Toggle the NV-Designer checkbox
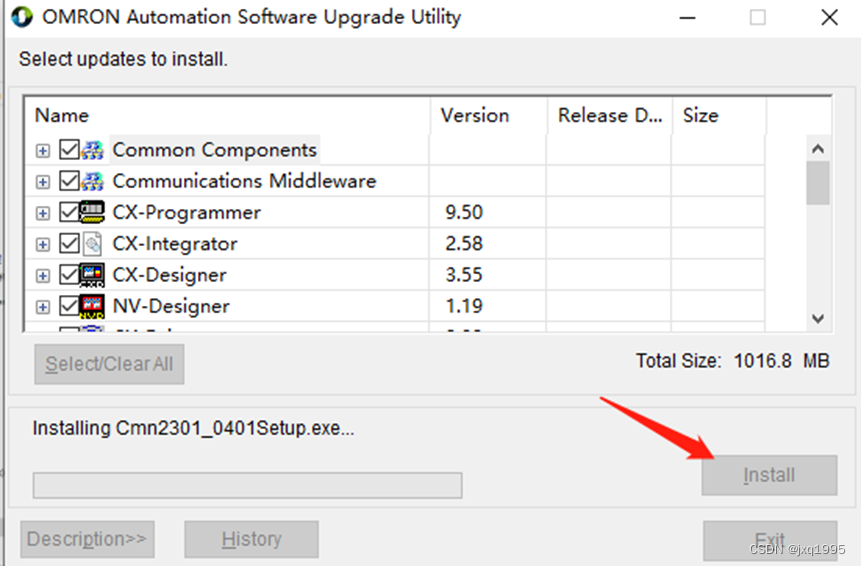 pyautogui.click(x=69, y=306)
